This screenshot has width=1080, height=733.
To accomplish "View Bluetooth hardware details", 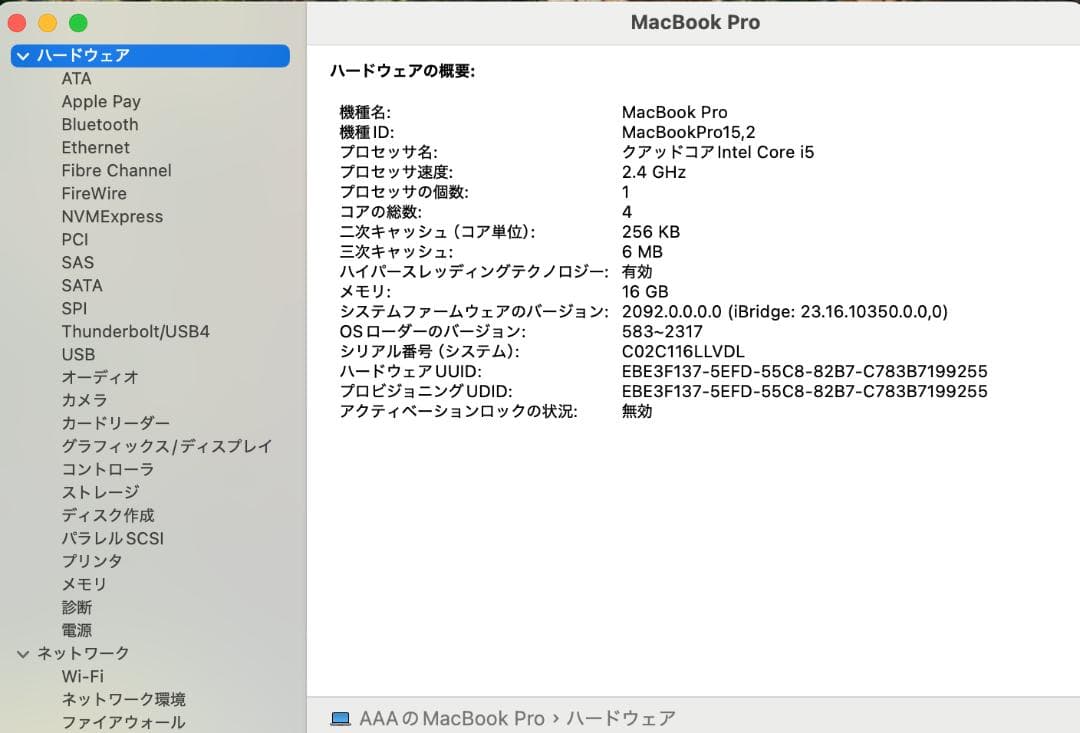I will point(99,124).
